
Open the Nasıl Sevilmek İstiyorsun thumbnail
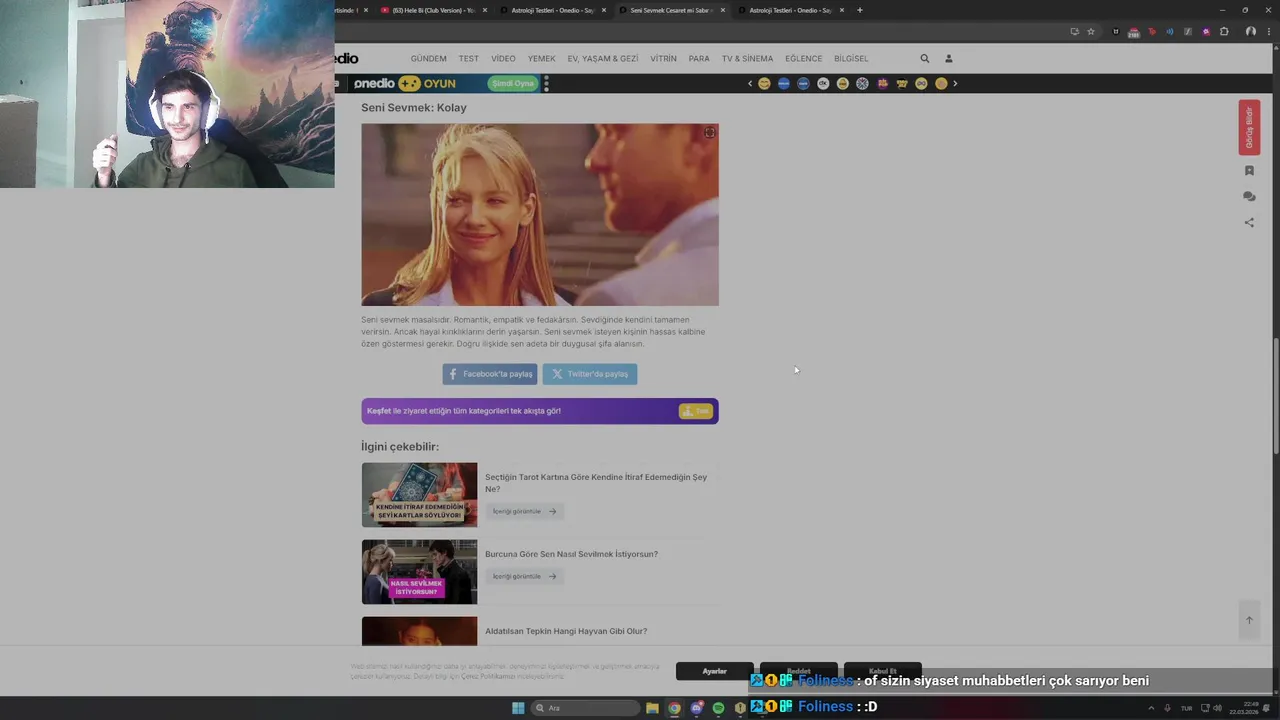(x=419, y=572)
